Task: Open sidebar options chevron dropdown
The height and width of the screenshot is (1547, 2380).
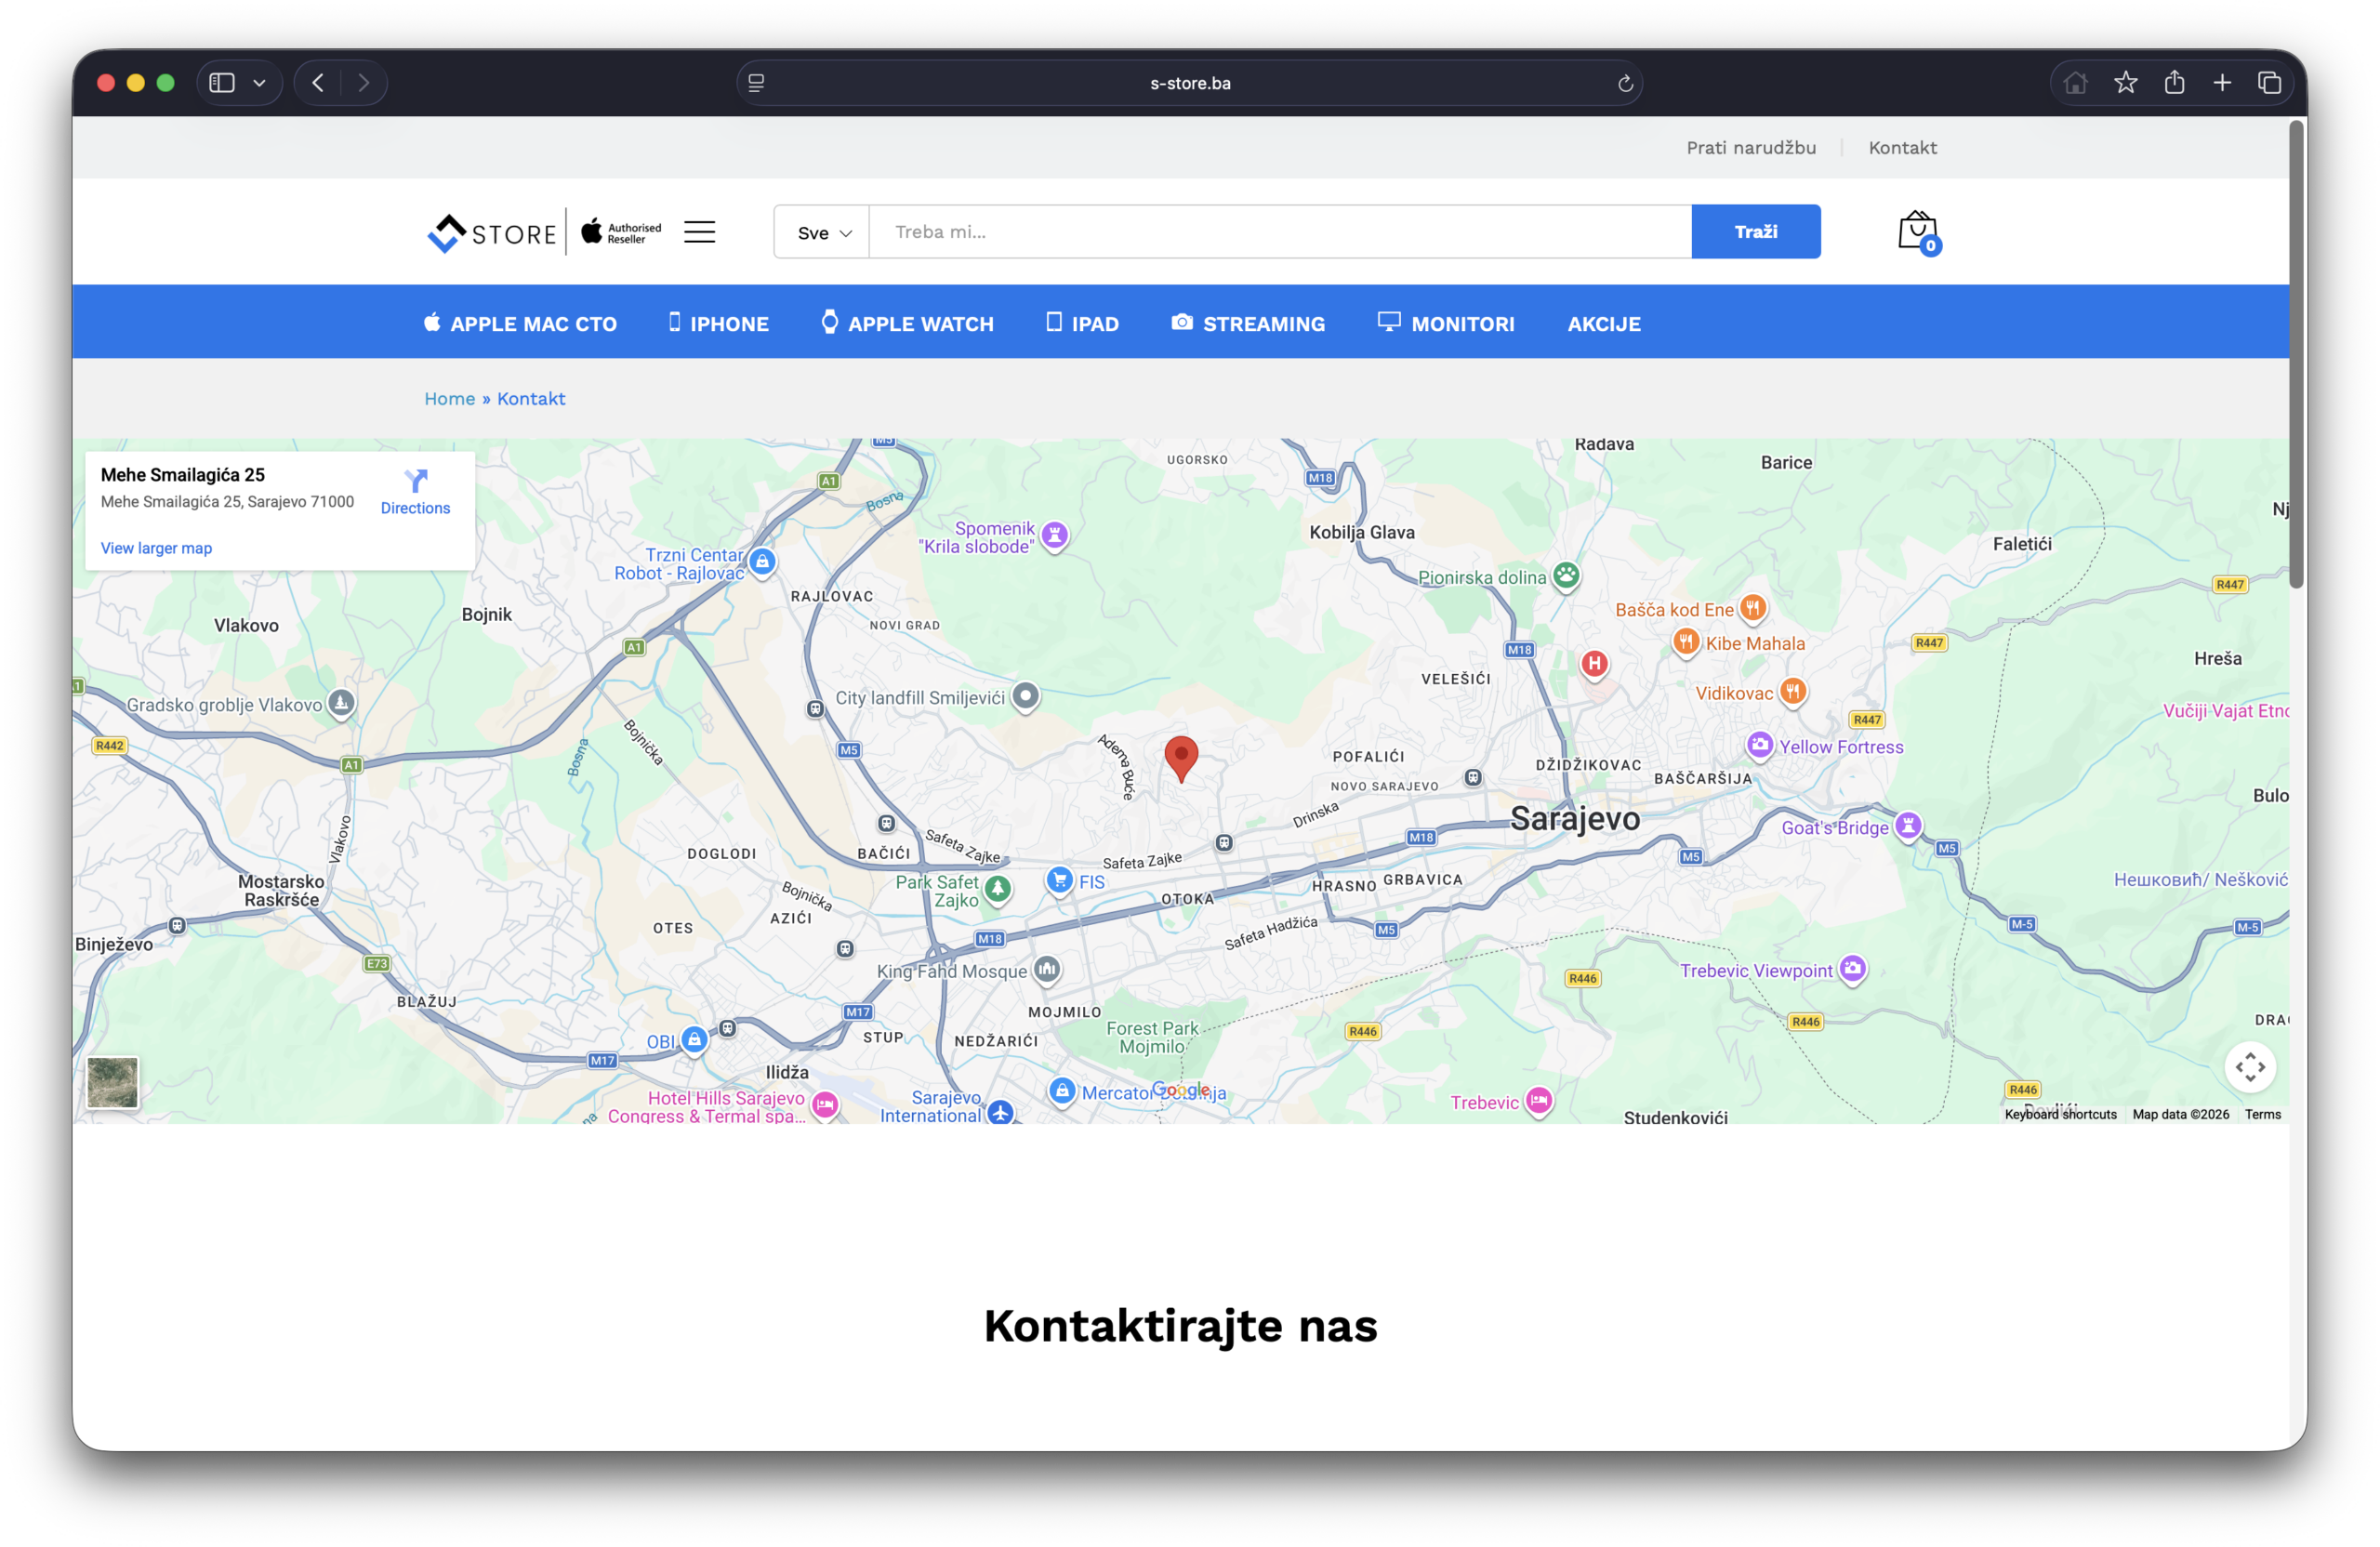Action: (x=259, y=83)
